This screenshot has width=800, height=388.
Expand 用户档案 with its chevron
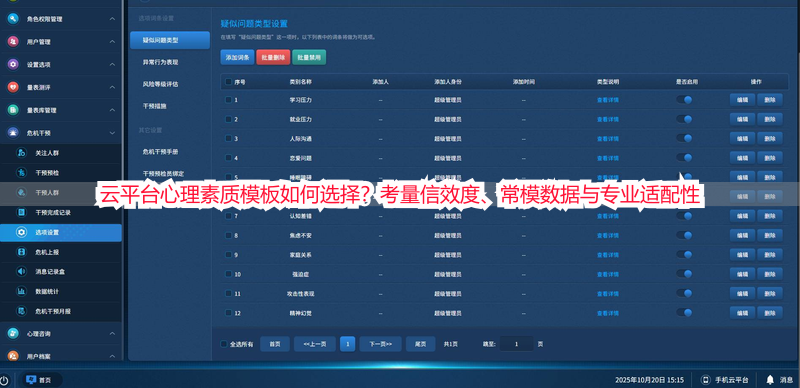point(112,356)
